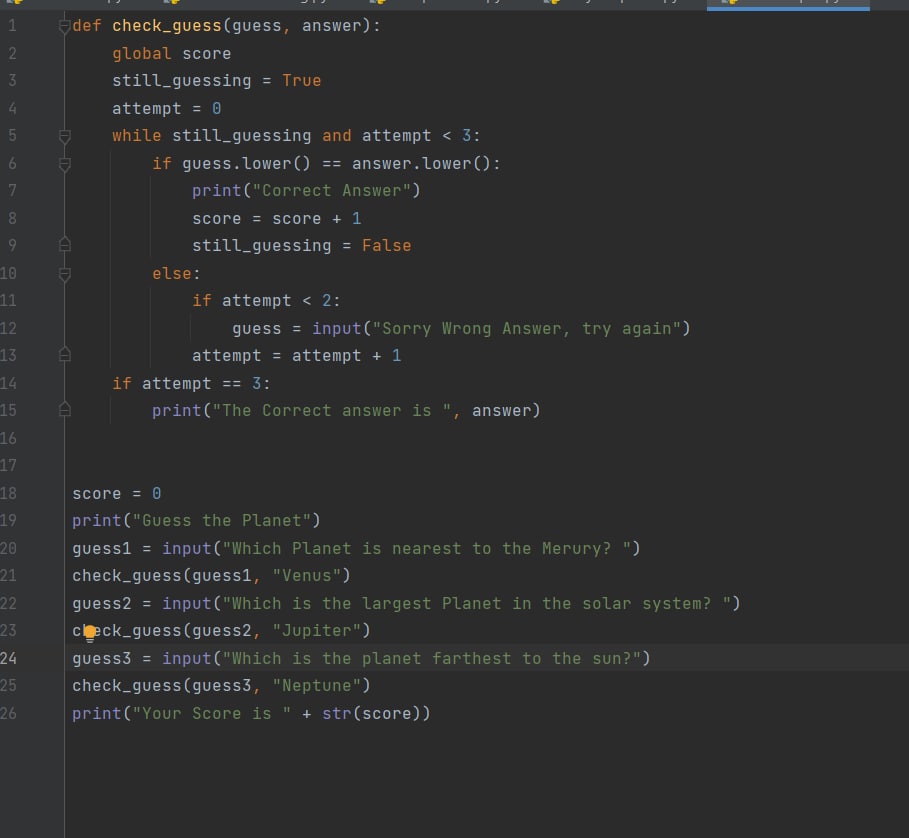Place cursor on 'global score' statement
Screen dimensions: 909x838
click(172, 54)
